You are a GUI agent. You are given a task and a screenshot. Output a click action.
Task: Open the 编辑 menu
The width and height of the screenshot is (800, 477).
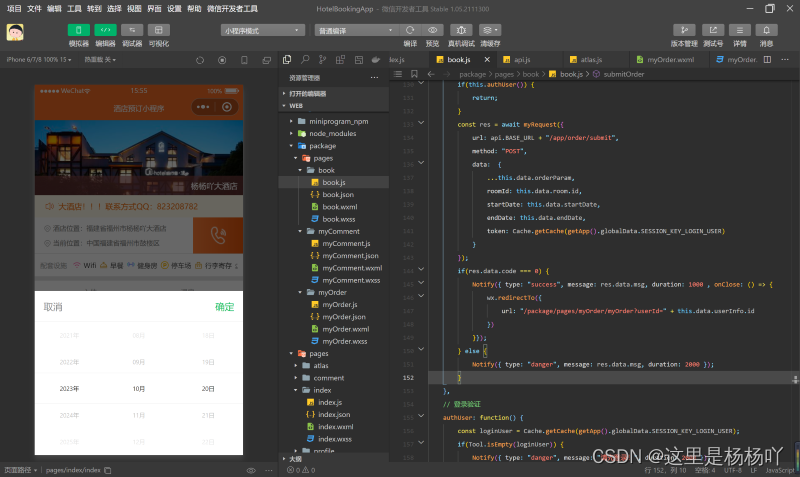click(x=54, y=9)
